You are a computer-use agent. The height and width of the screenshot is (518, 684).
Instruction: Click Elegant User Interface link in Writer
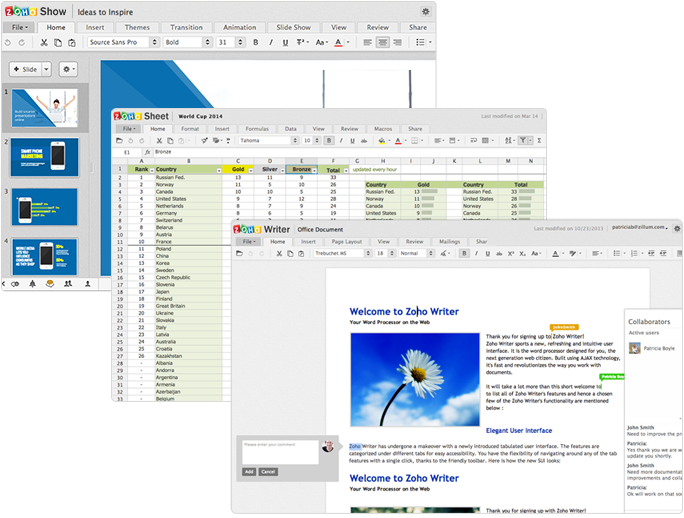(519, 431)
